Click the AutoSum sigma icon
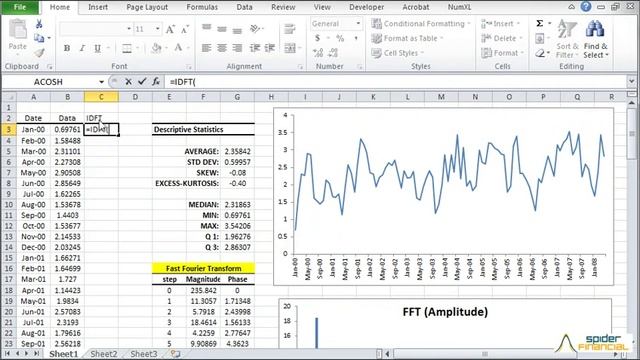 [x=540, y=24]
